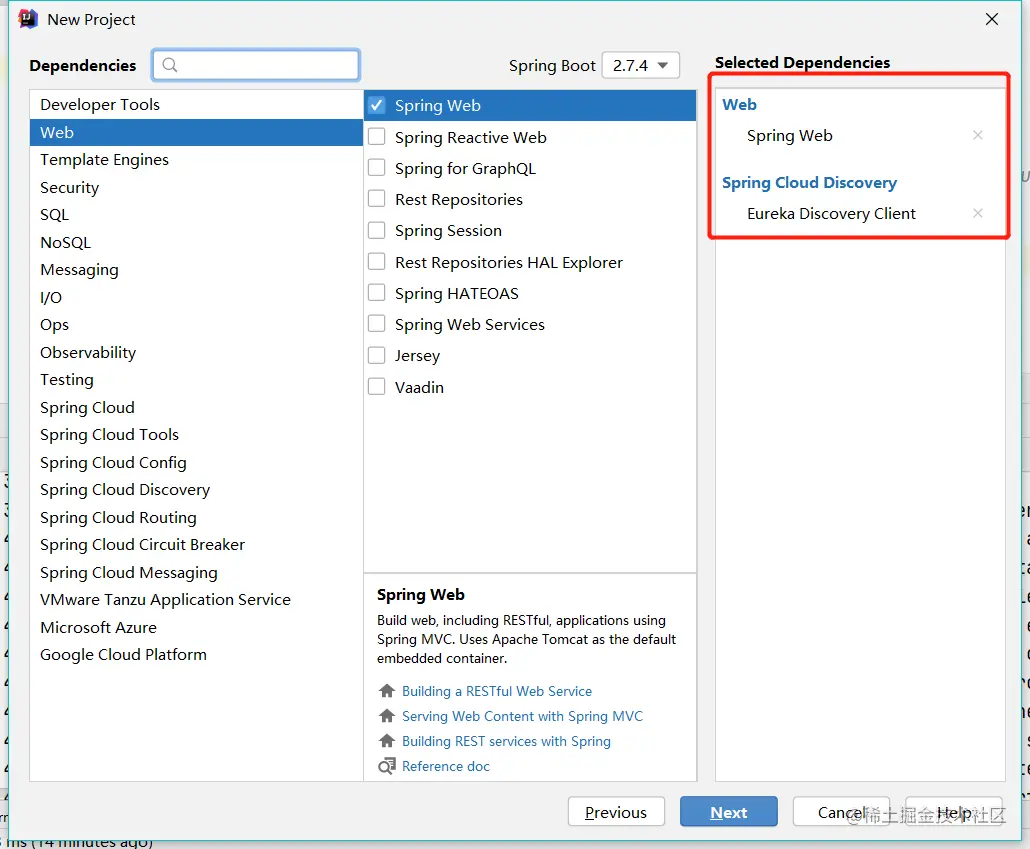Select the Messaging category

(196, 270)
